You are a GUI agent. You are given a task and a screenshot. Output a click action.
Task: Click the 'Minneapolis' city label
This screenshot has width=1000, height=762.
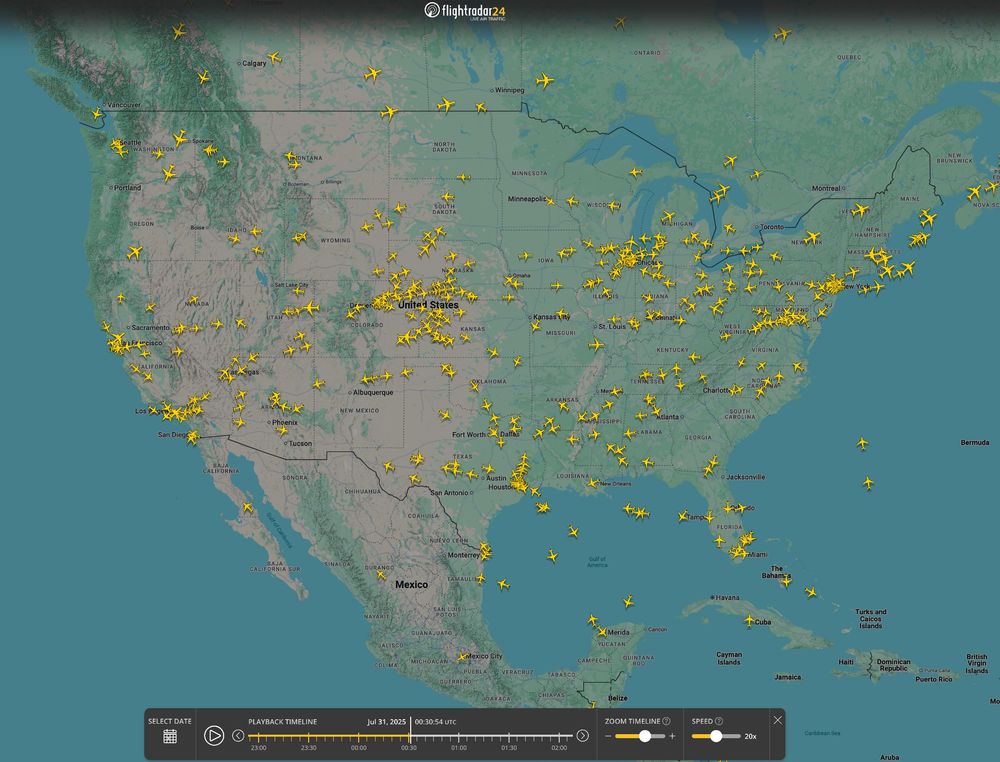coord(527,198)
